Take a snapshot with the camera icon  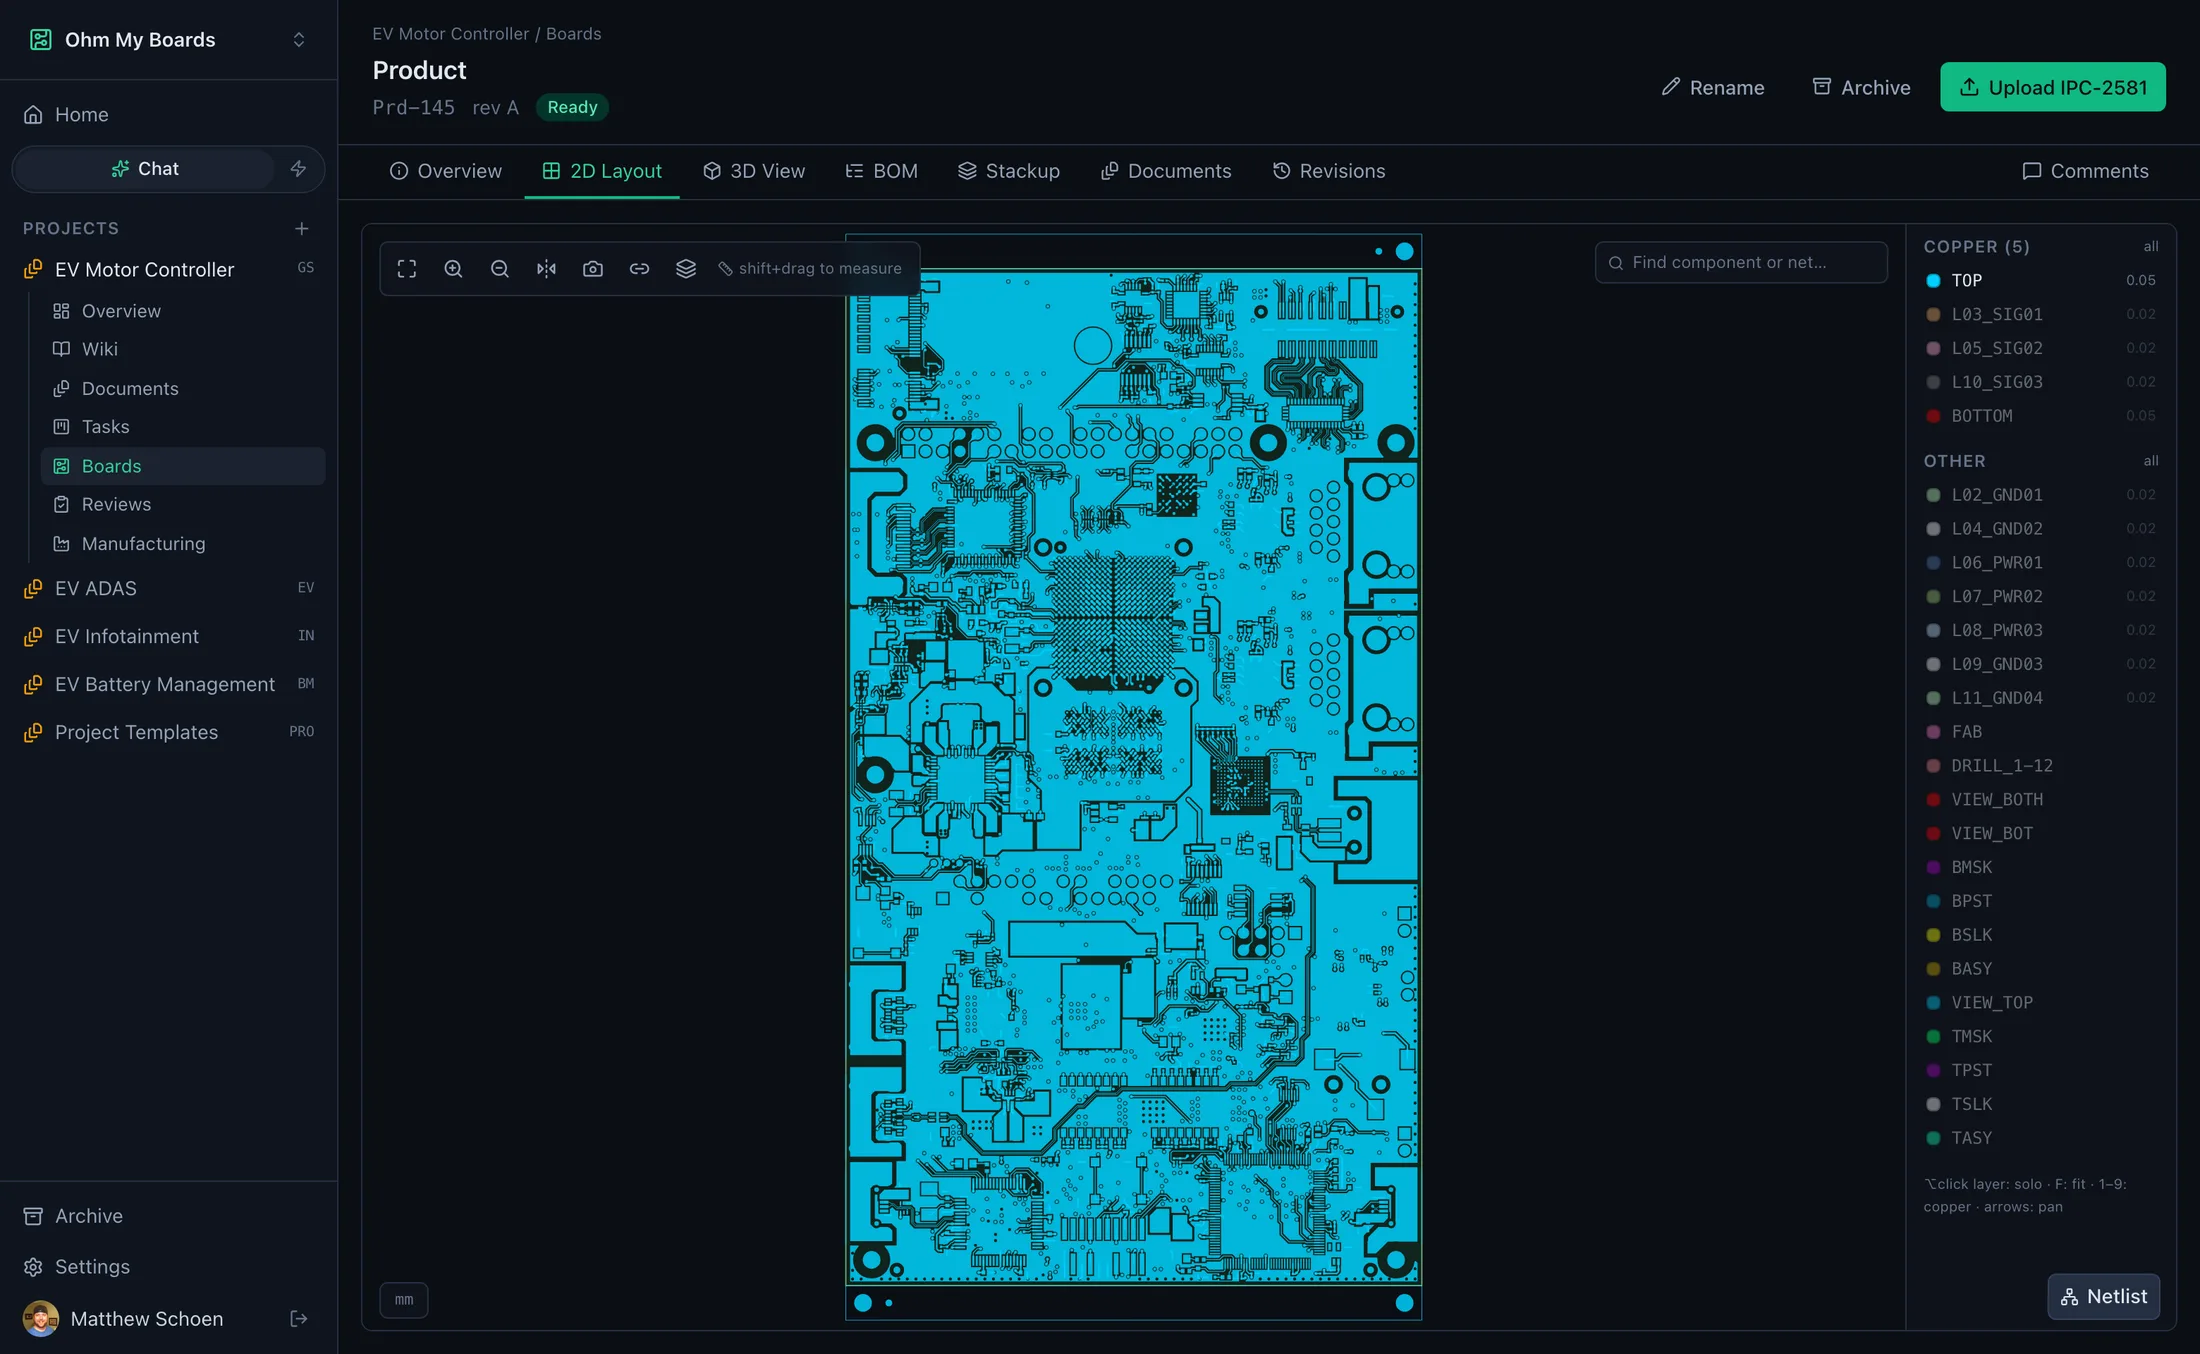[593, 269]
